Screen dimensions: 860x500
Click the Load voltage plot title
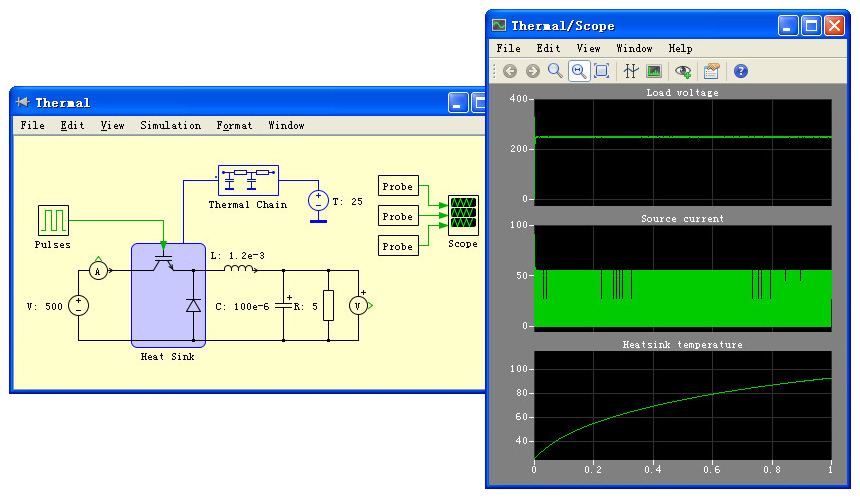682,93
